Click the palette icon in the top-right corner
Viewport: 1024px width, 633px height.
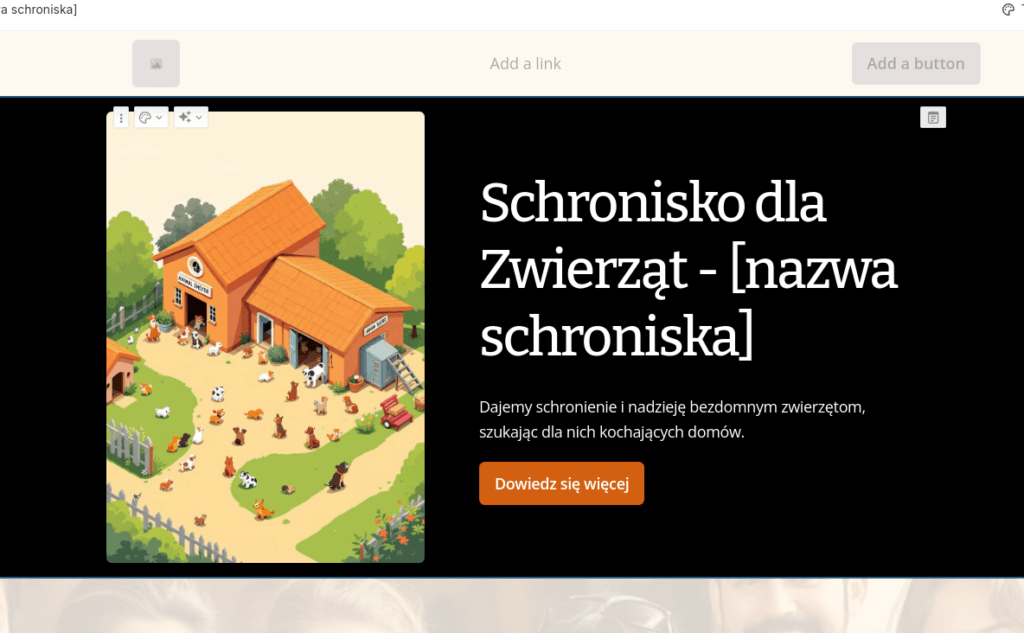[x=1008, y=9]
